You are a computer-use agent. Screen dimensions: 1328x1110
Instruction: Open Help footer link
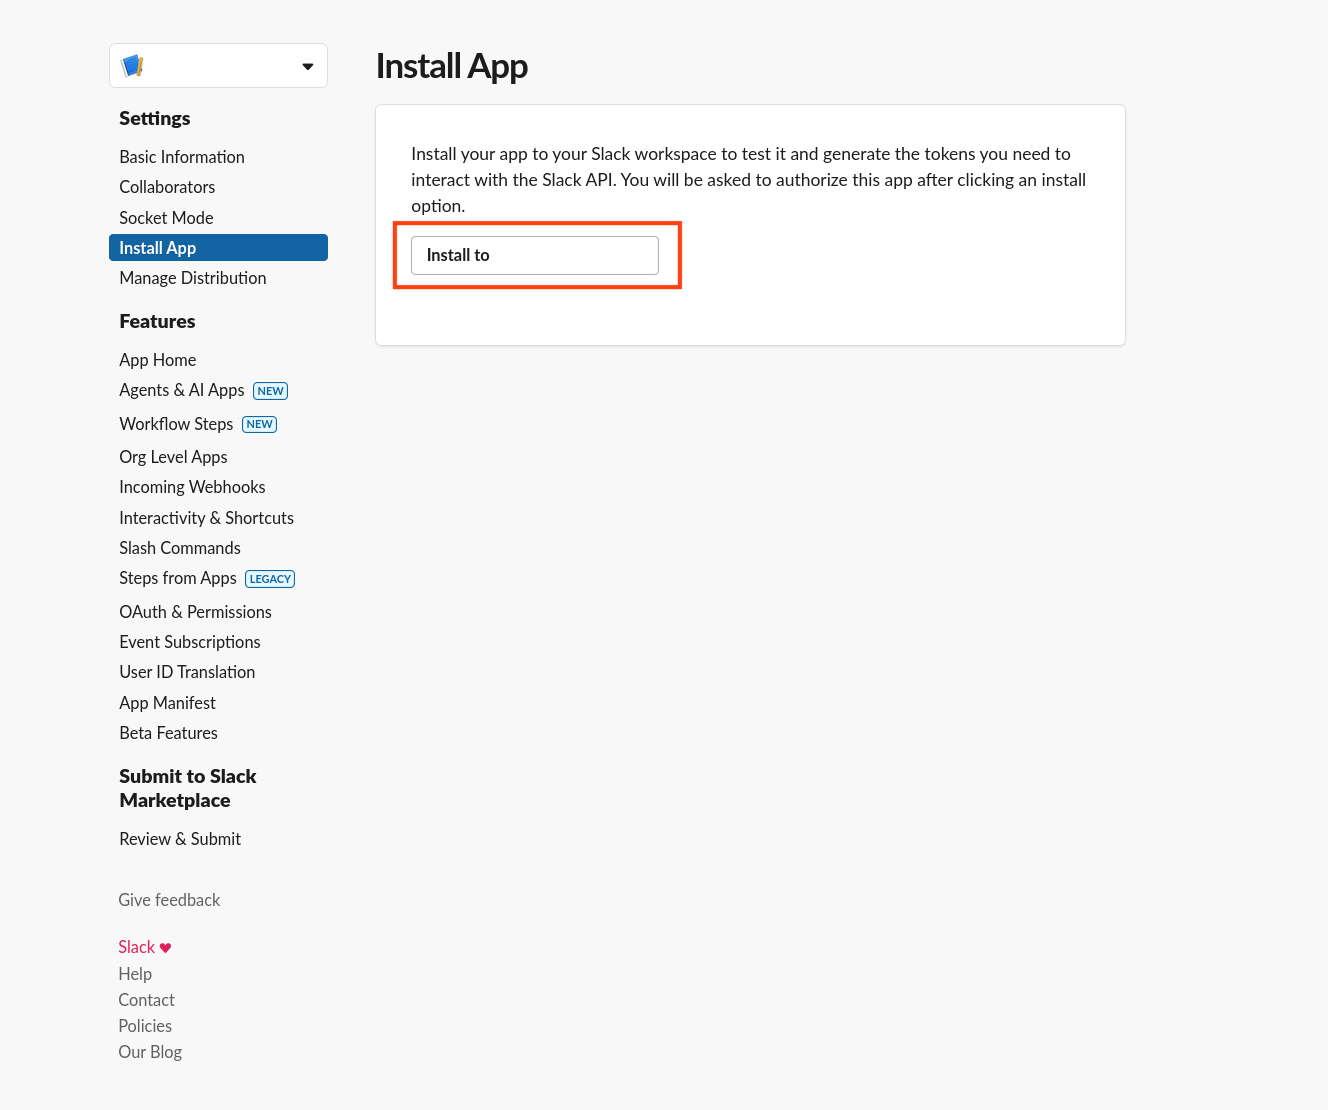point(135,974)
